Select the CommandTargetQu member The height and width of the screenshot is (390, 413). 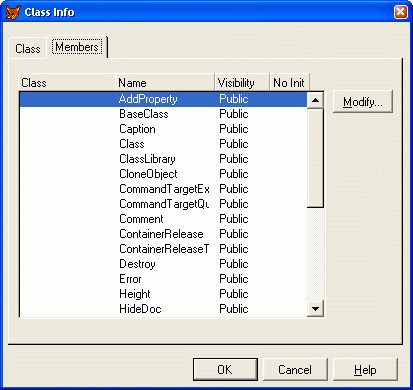164,204
